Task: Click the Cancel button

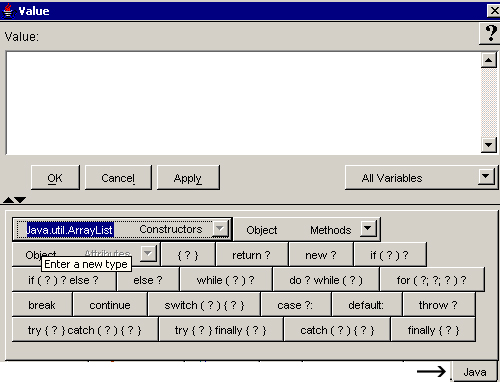Action: click(x=118, y=178)
